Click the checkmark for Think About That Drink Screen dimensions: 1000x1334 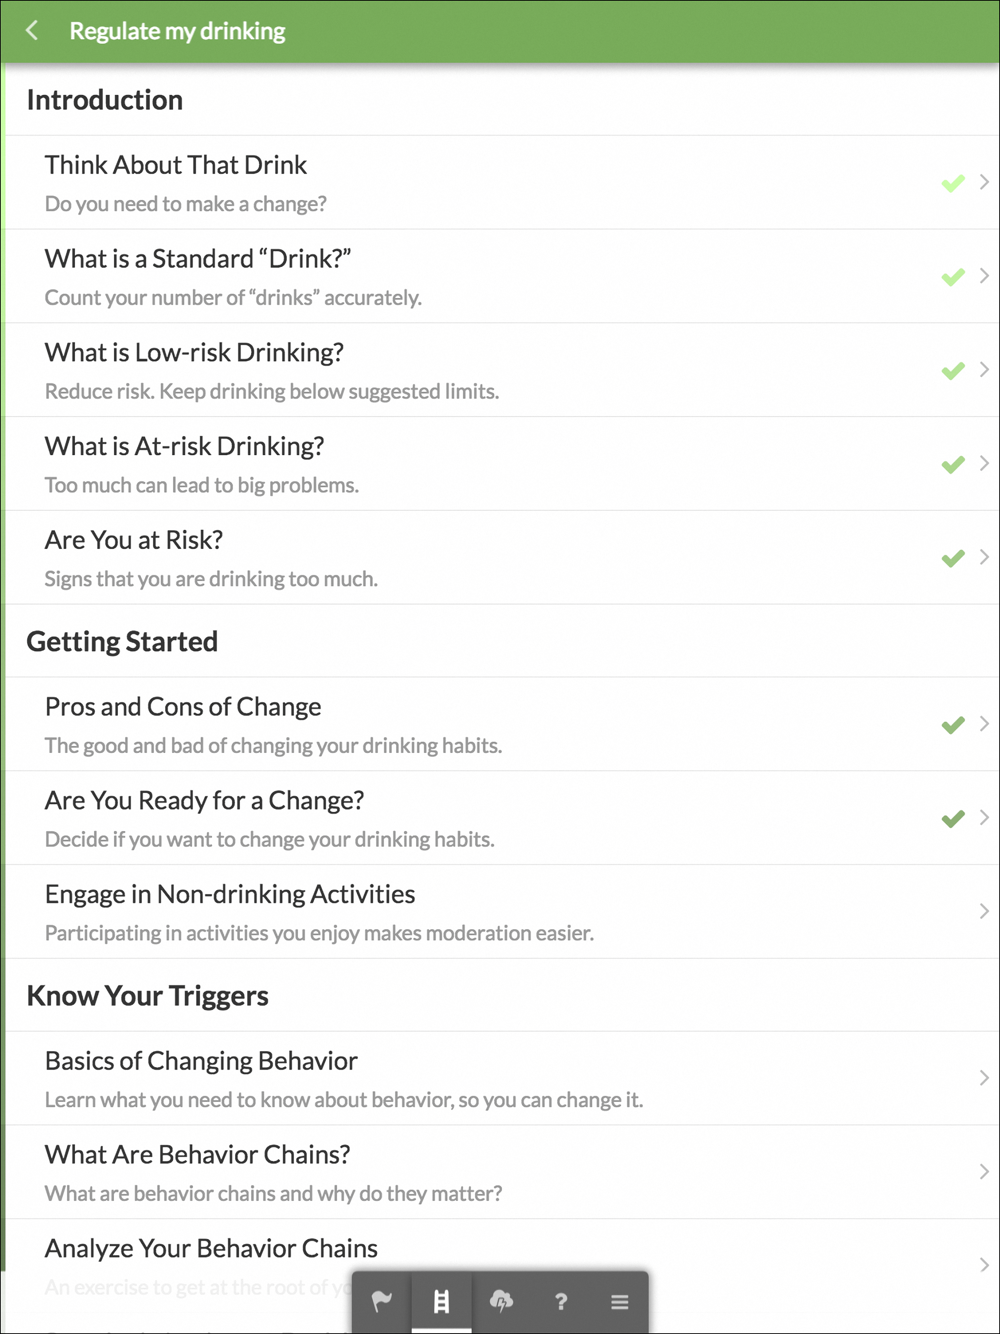coord(953,183)
